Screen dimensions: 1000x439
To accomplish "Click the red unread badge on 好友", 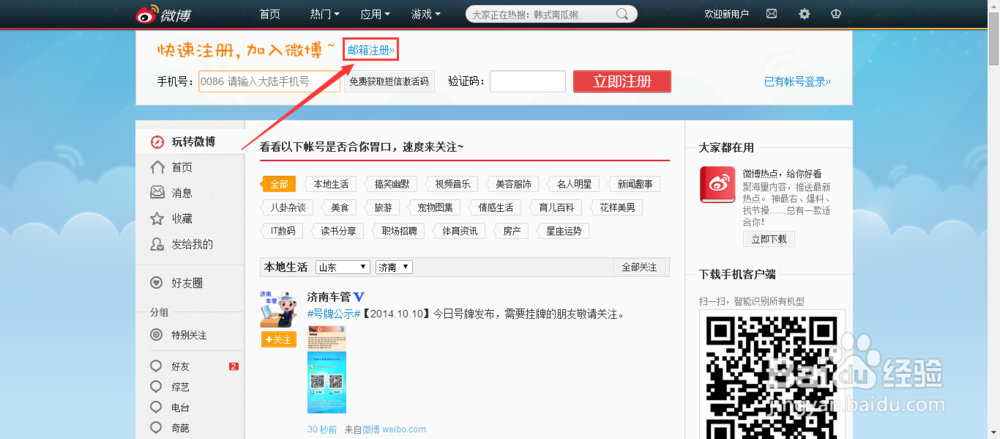I will (x=233, y=366).
